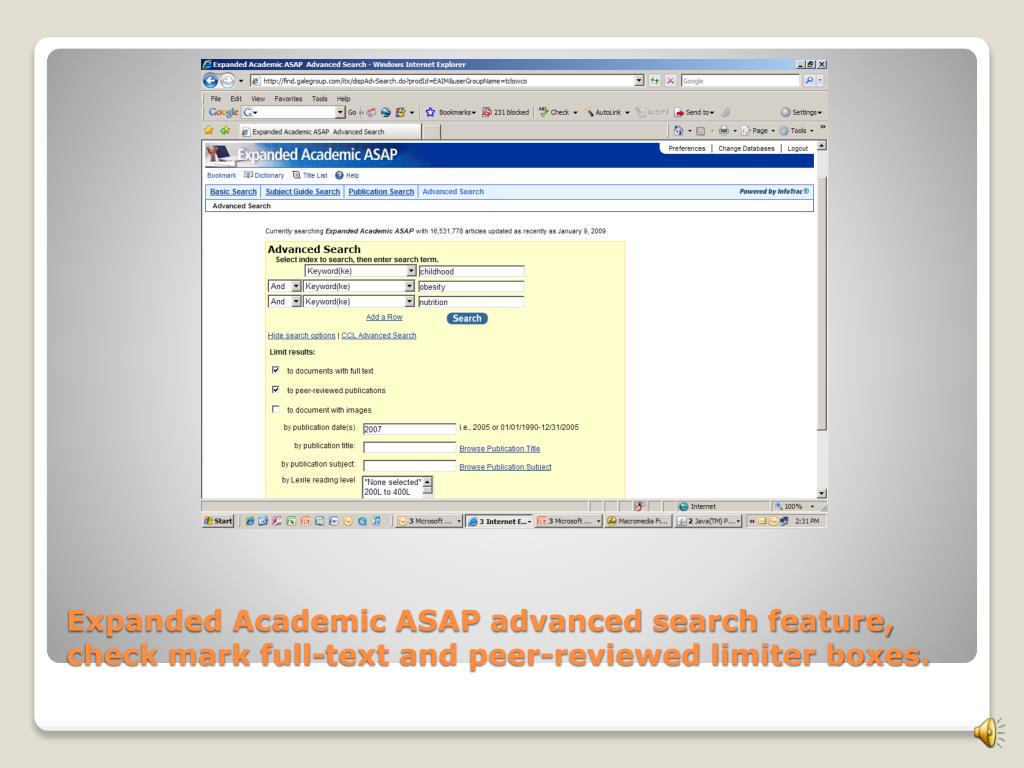Play the slide's audio speaker icon

989,732
